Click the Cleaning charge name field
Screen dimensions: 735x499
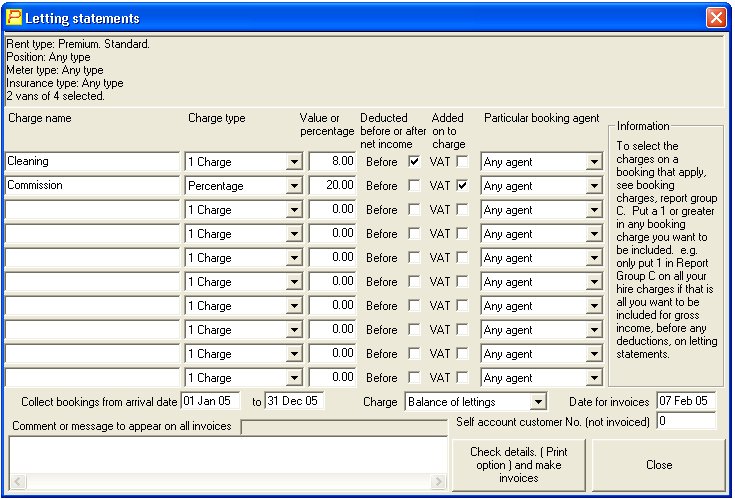92,161
